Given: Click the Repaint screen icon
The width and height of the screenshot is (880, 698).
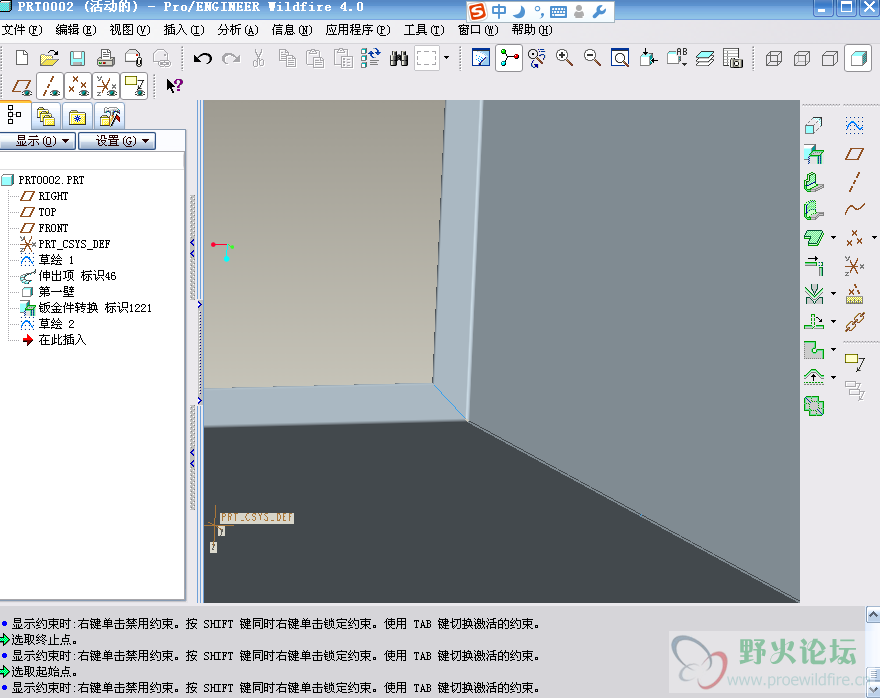Looking at the screenshot, I should point(481,58).
